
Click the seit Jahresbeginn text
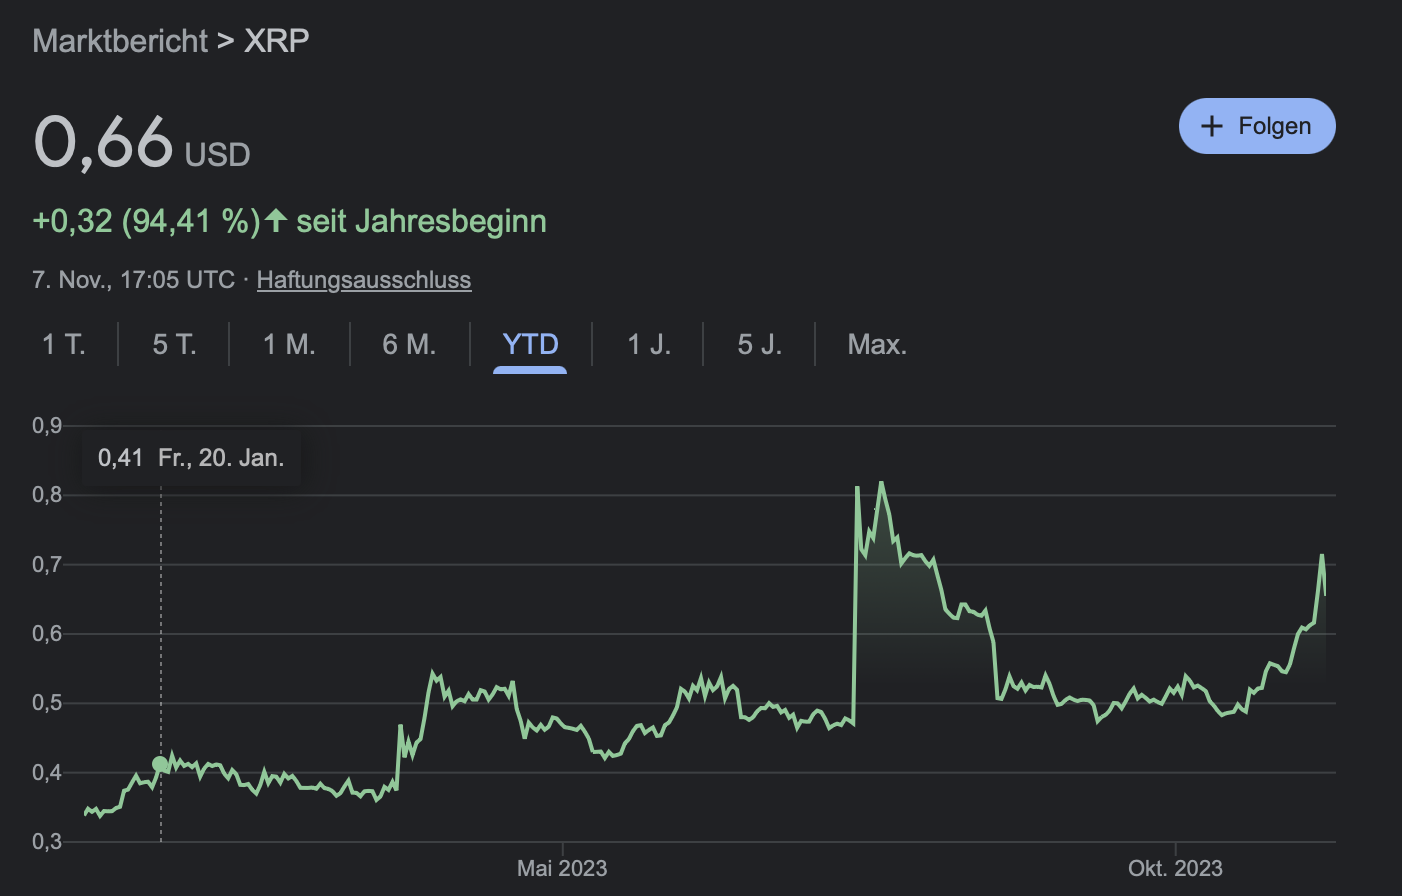pos(422,221)
